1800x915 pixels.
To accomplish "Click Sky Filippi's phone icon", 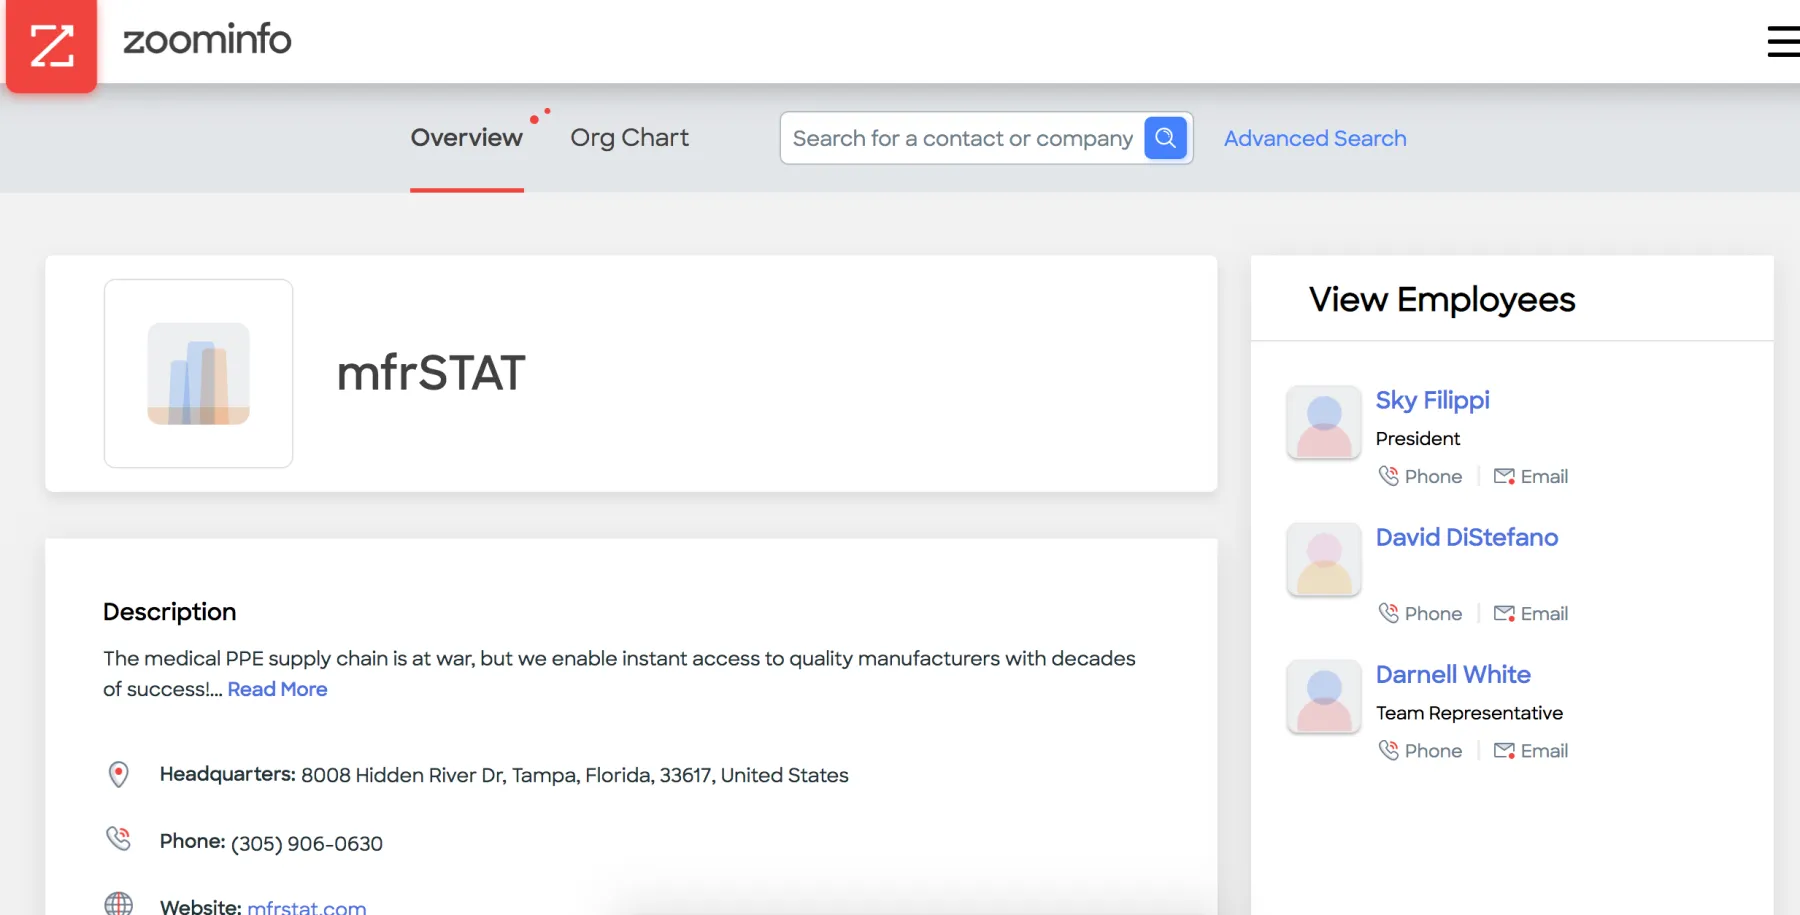I will pos(1388,476).
